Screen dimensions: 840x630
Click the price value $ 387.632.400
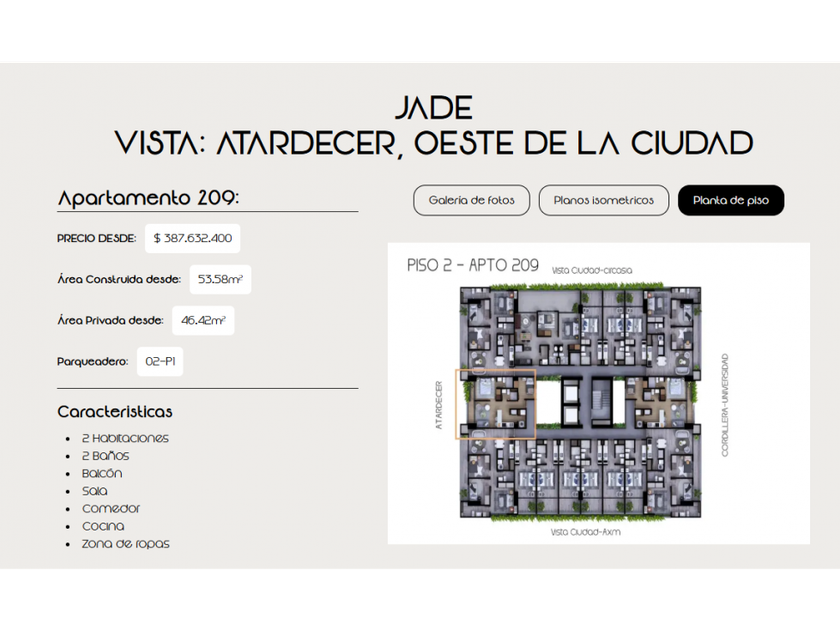[x=192, y=238]
